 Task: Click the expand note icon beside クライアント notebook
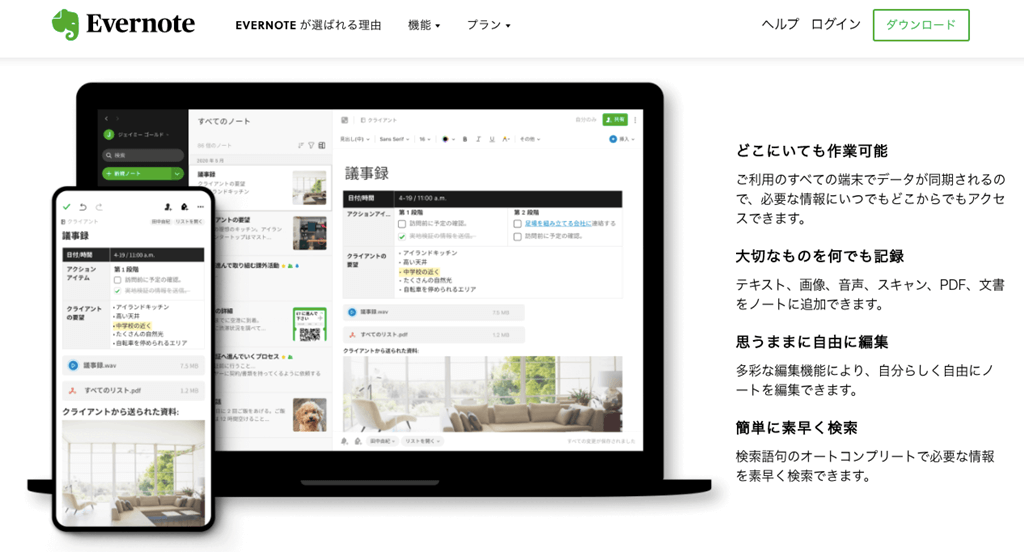345,120
